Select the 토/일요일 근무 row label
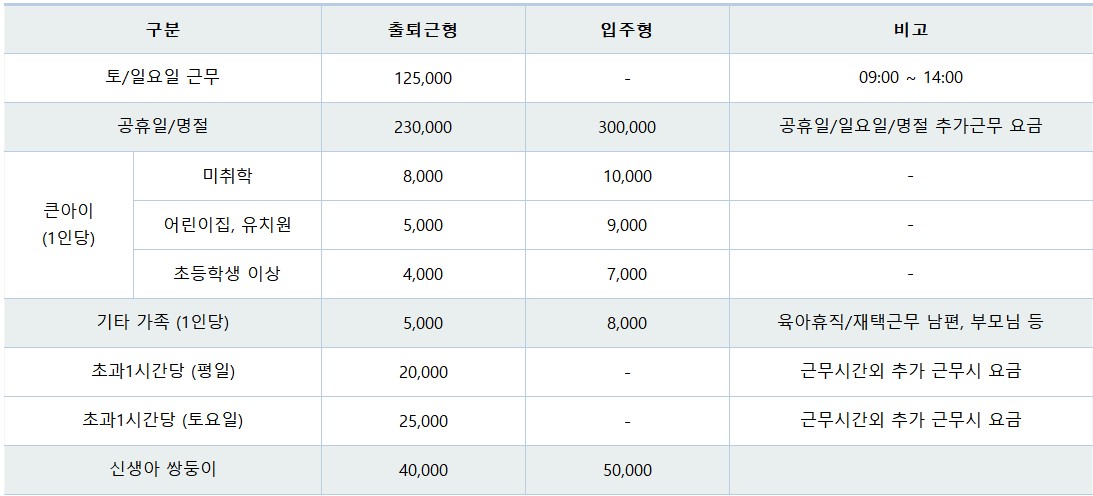This screenshot has width=1093, height=496. 162,77
